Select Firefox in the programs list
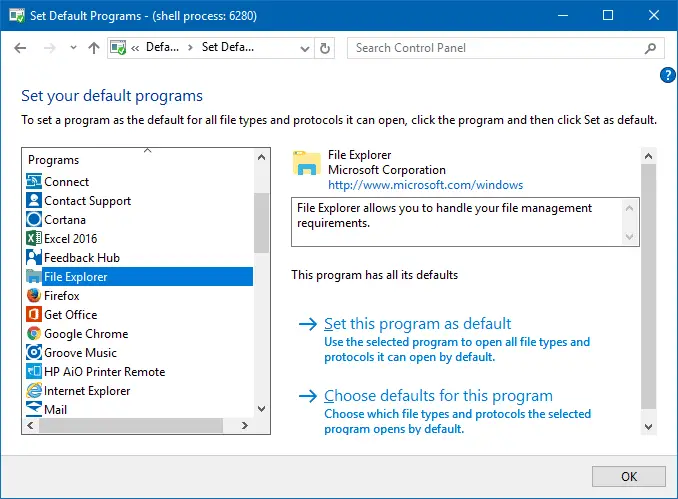 tap(62, 296)
